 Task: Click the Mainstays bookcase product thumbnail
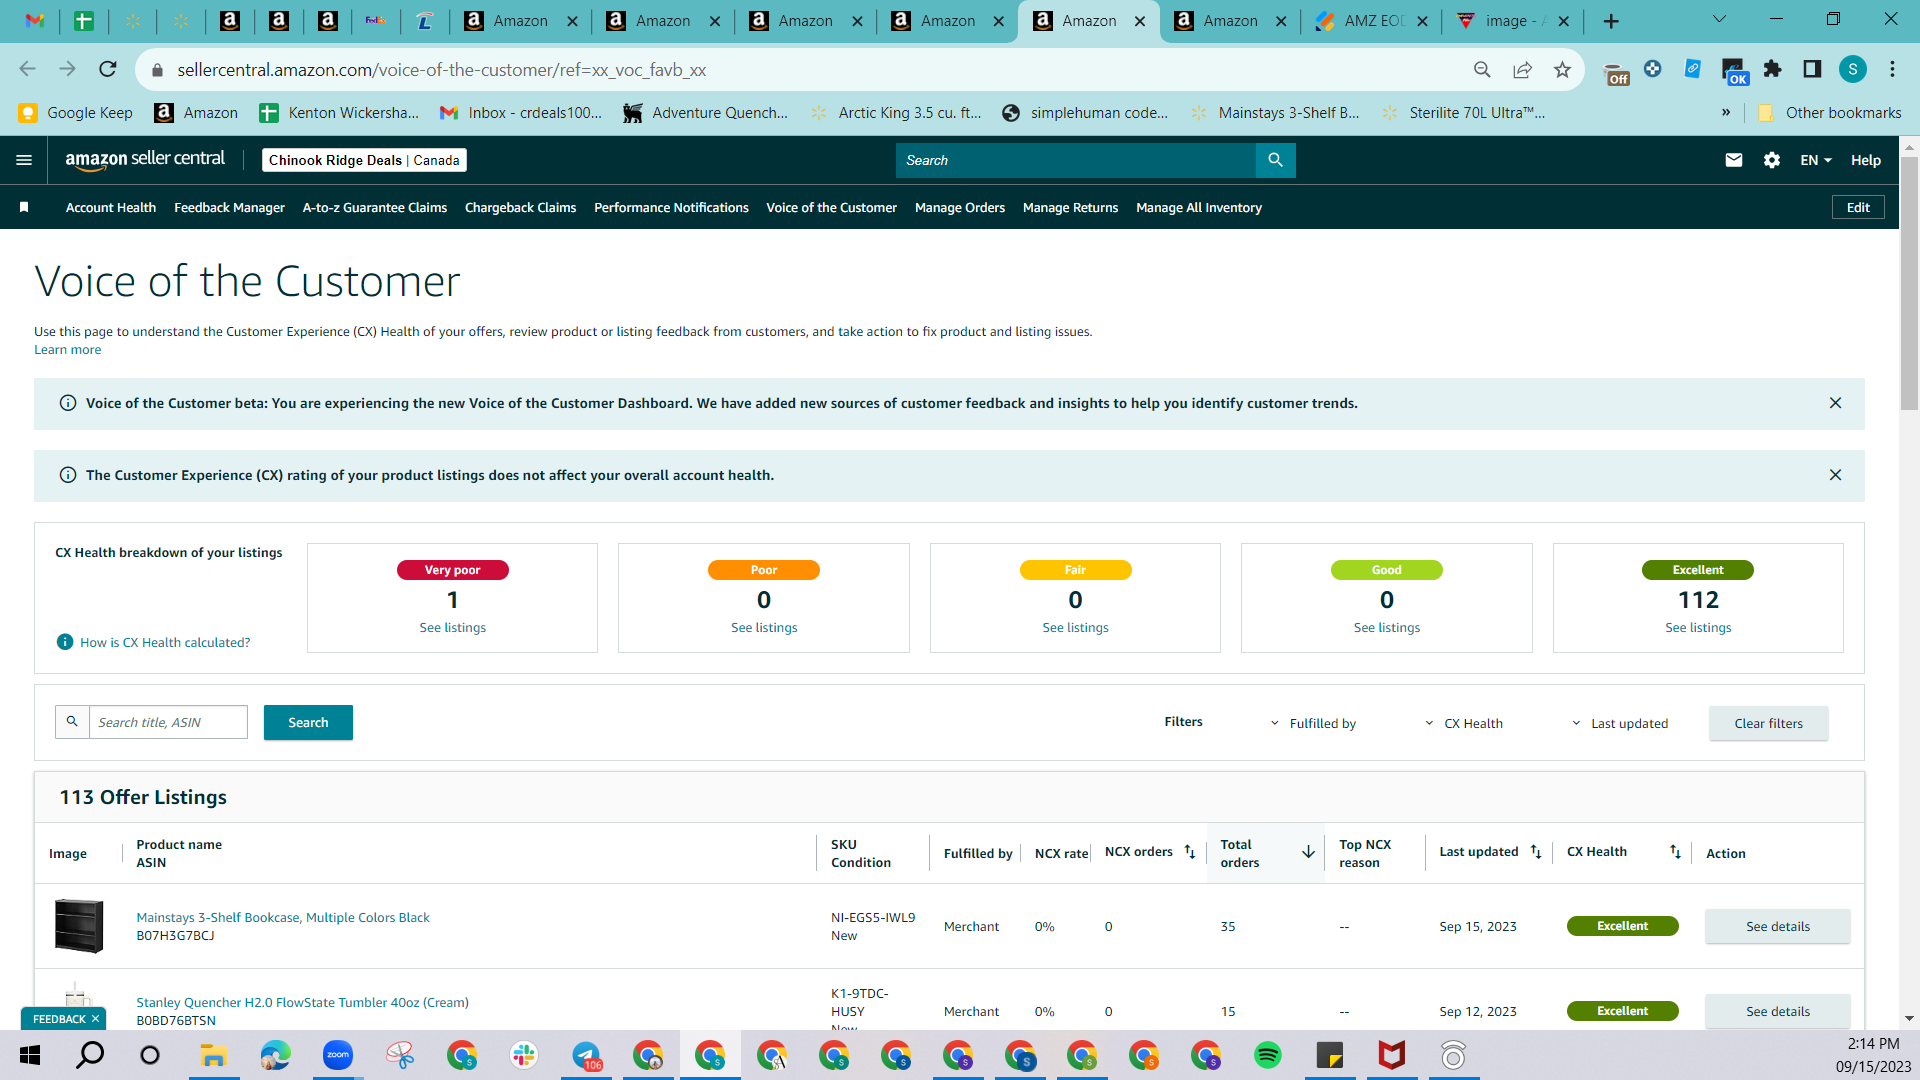[x=79, y=926]
